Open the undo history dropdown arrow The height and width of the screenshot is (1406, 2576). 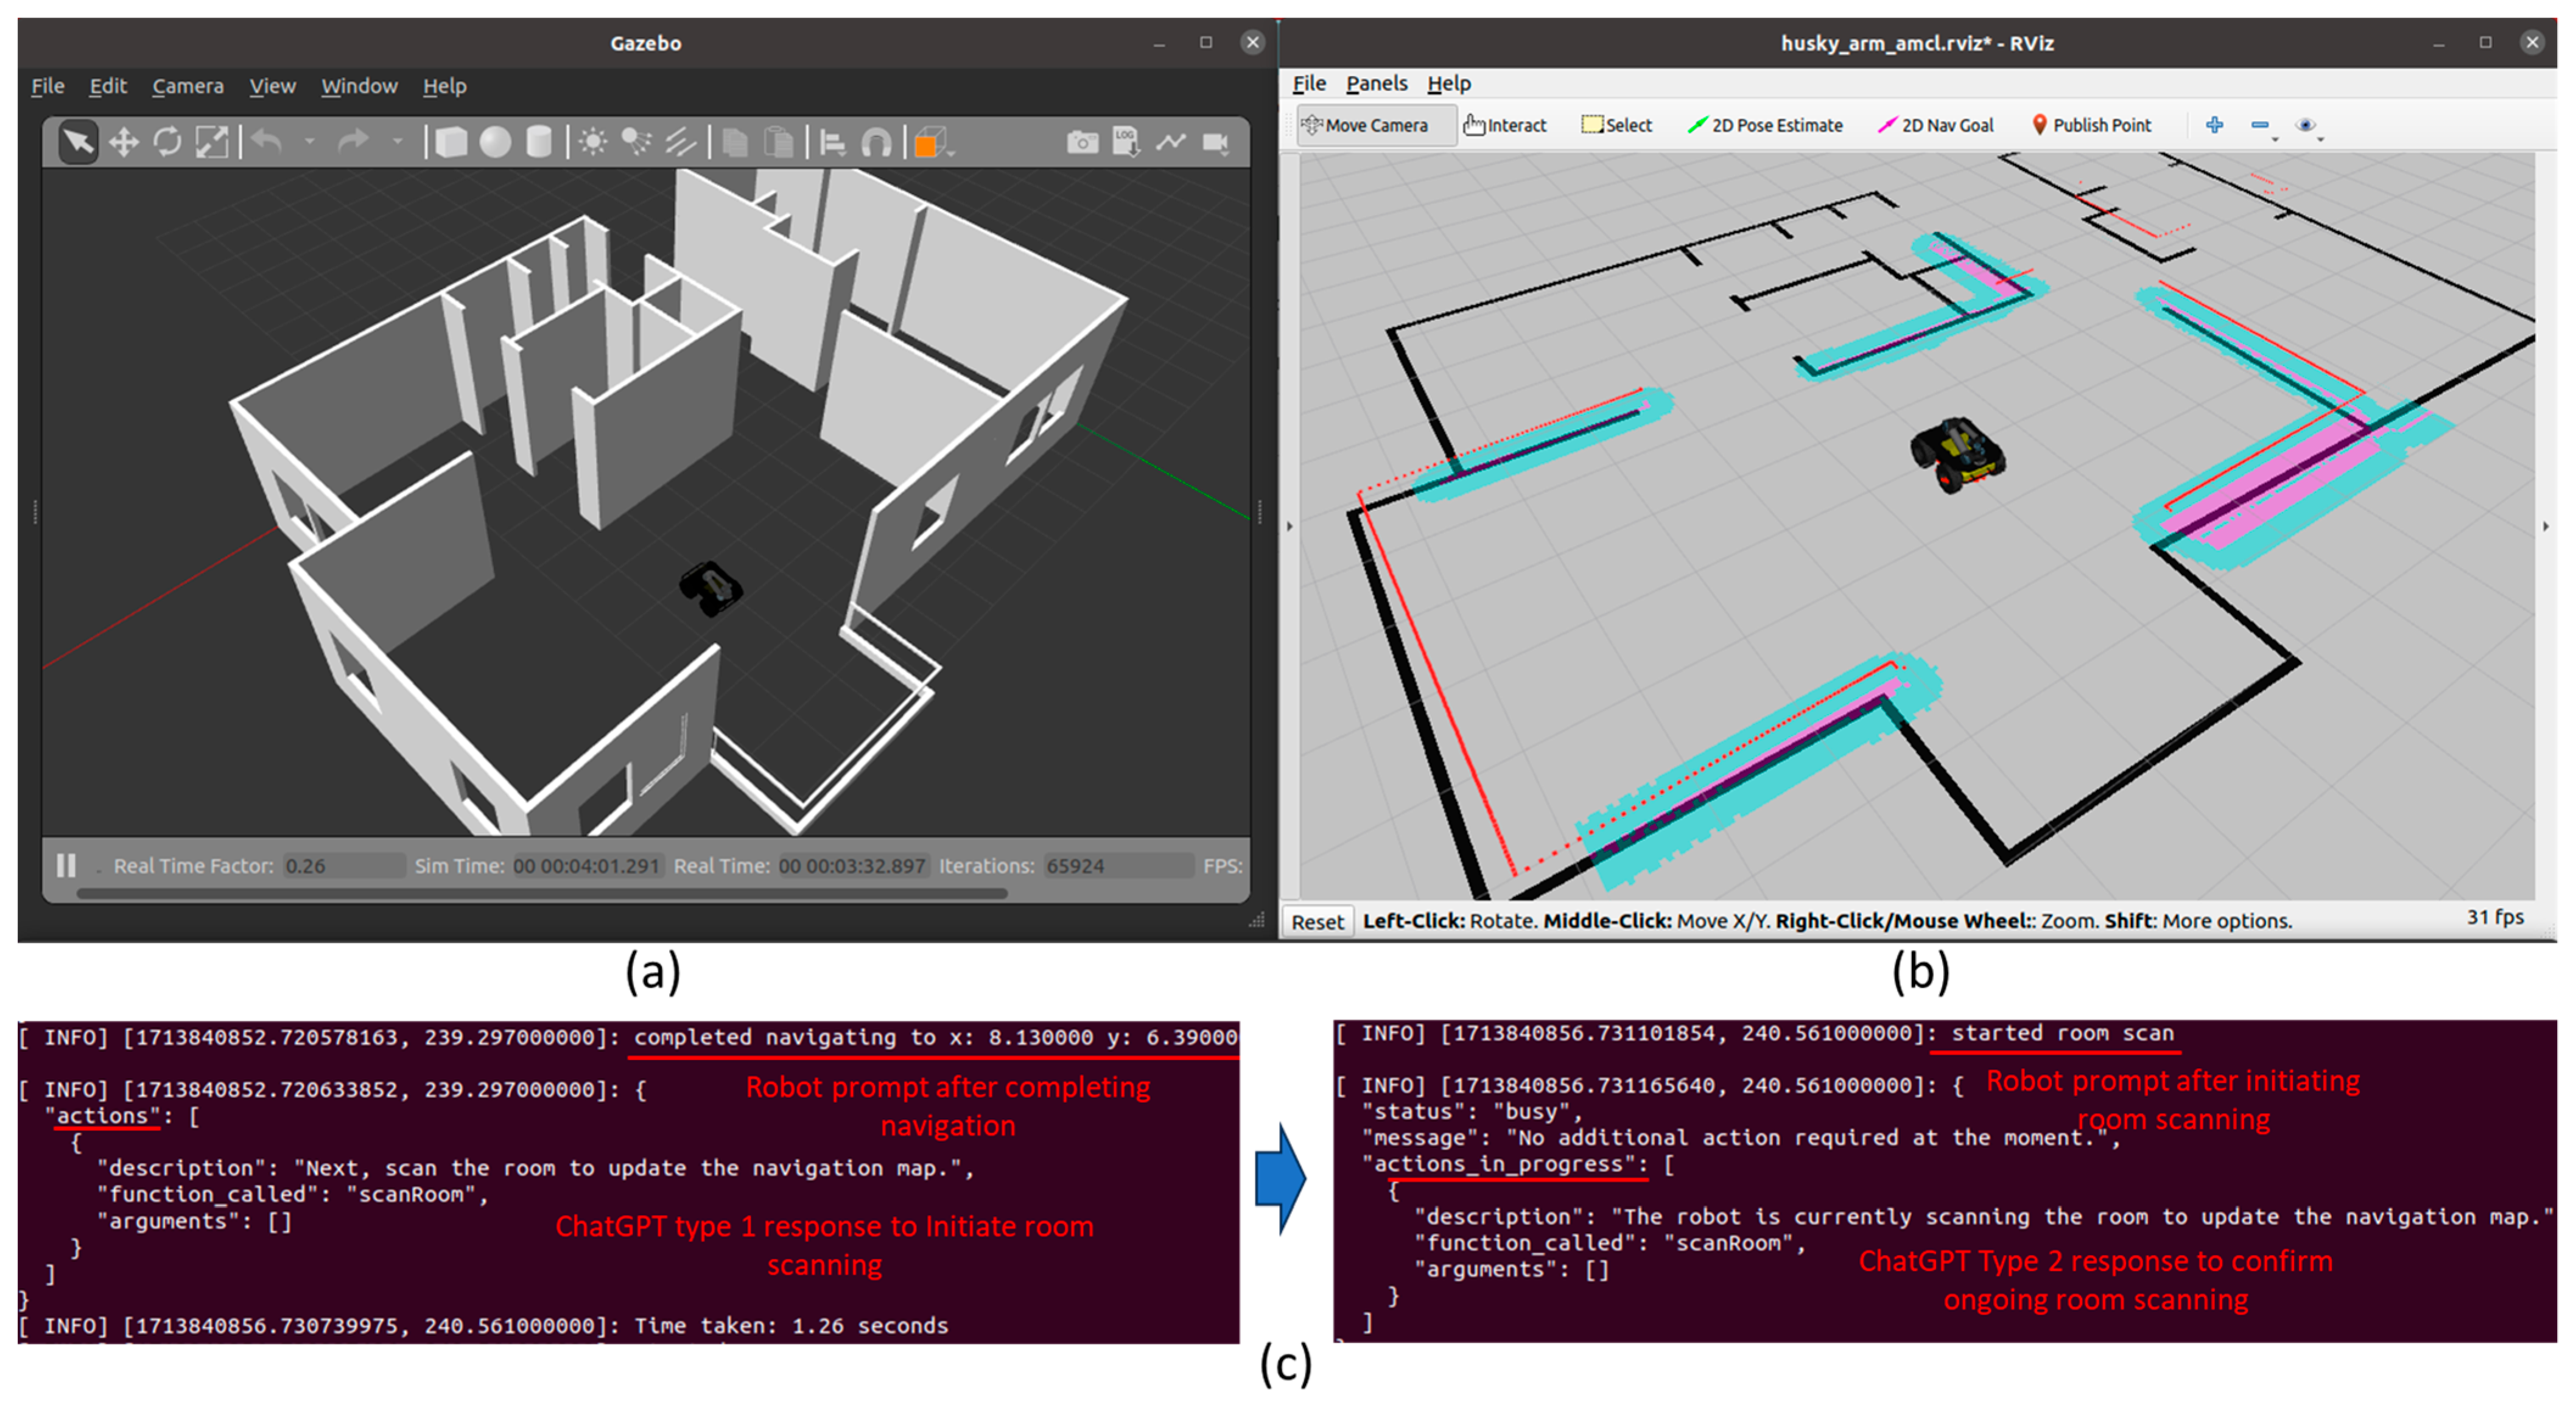click(x=310, y=142)
